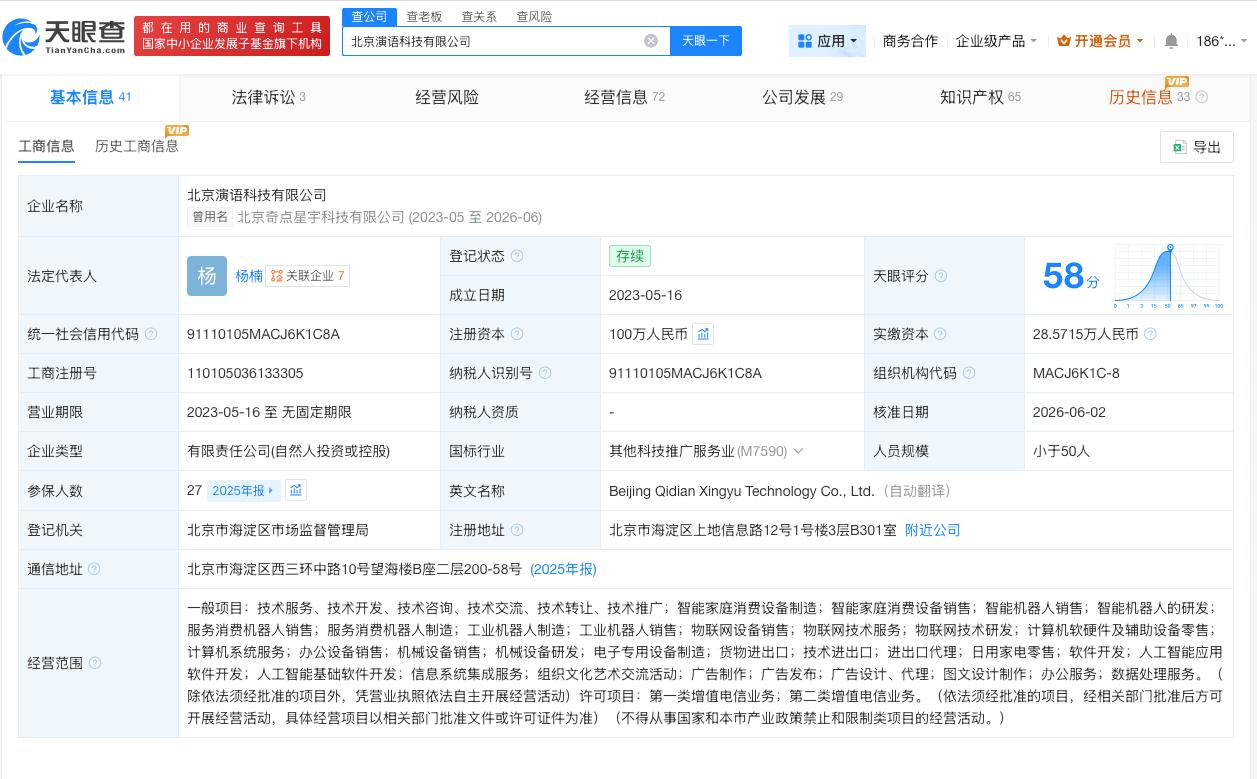Open the 商务合作 link

[910, 41]
